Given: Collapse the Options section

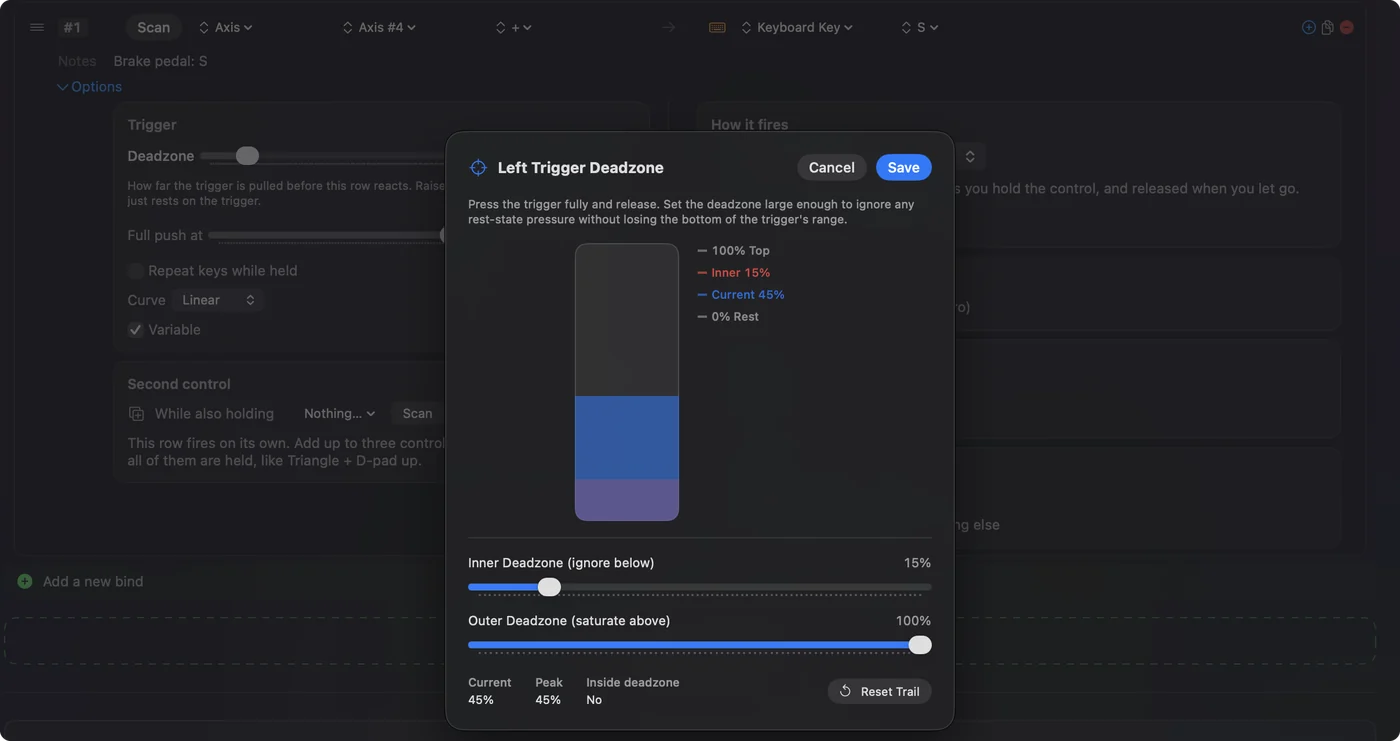Looking at the screenshot, I should 90,87.
